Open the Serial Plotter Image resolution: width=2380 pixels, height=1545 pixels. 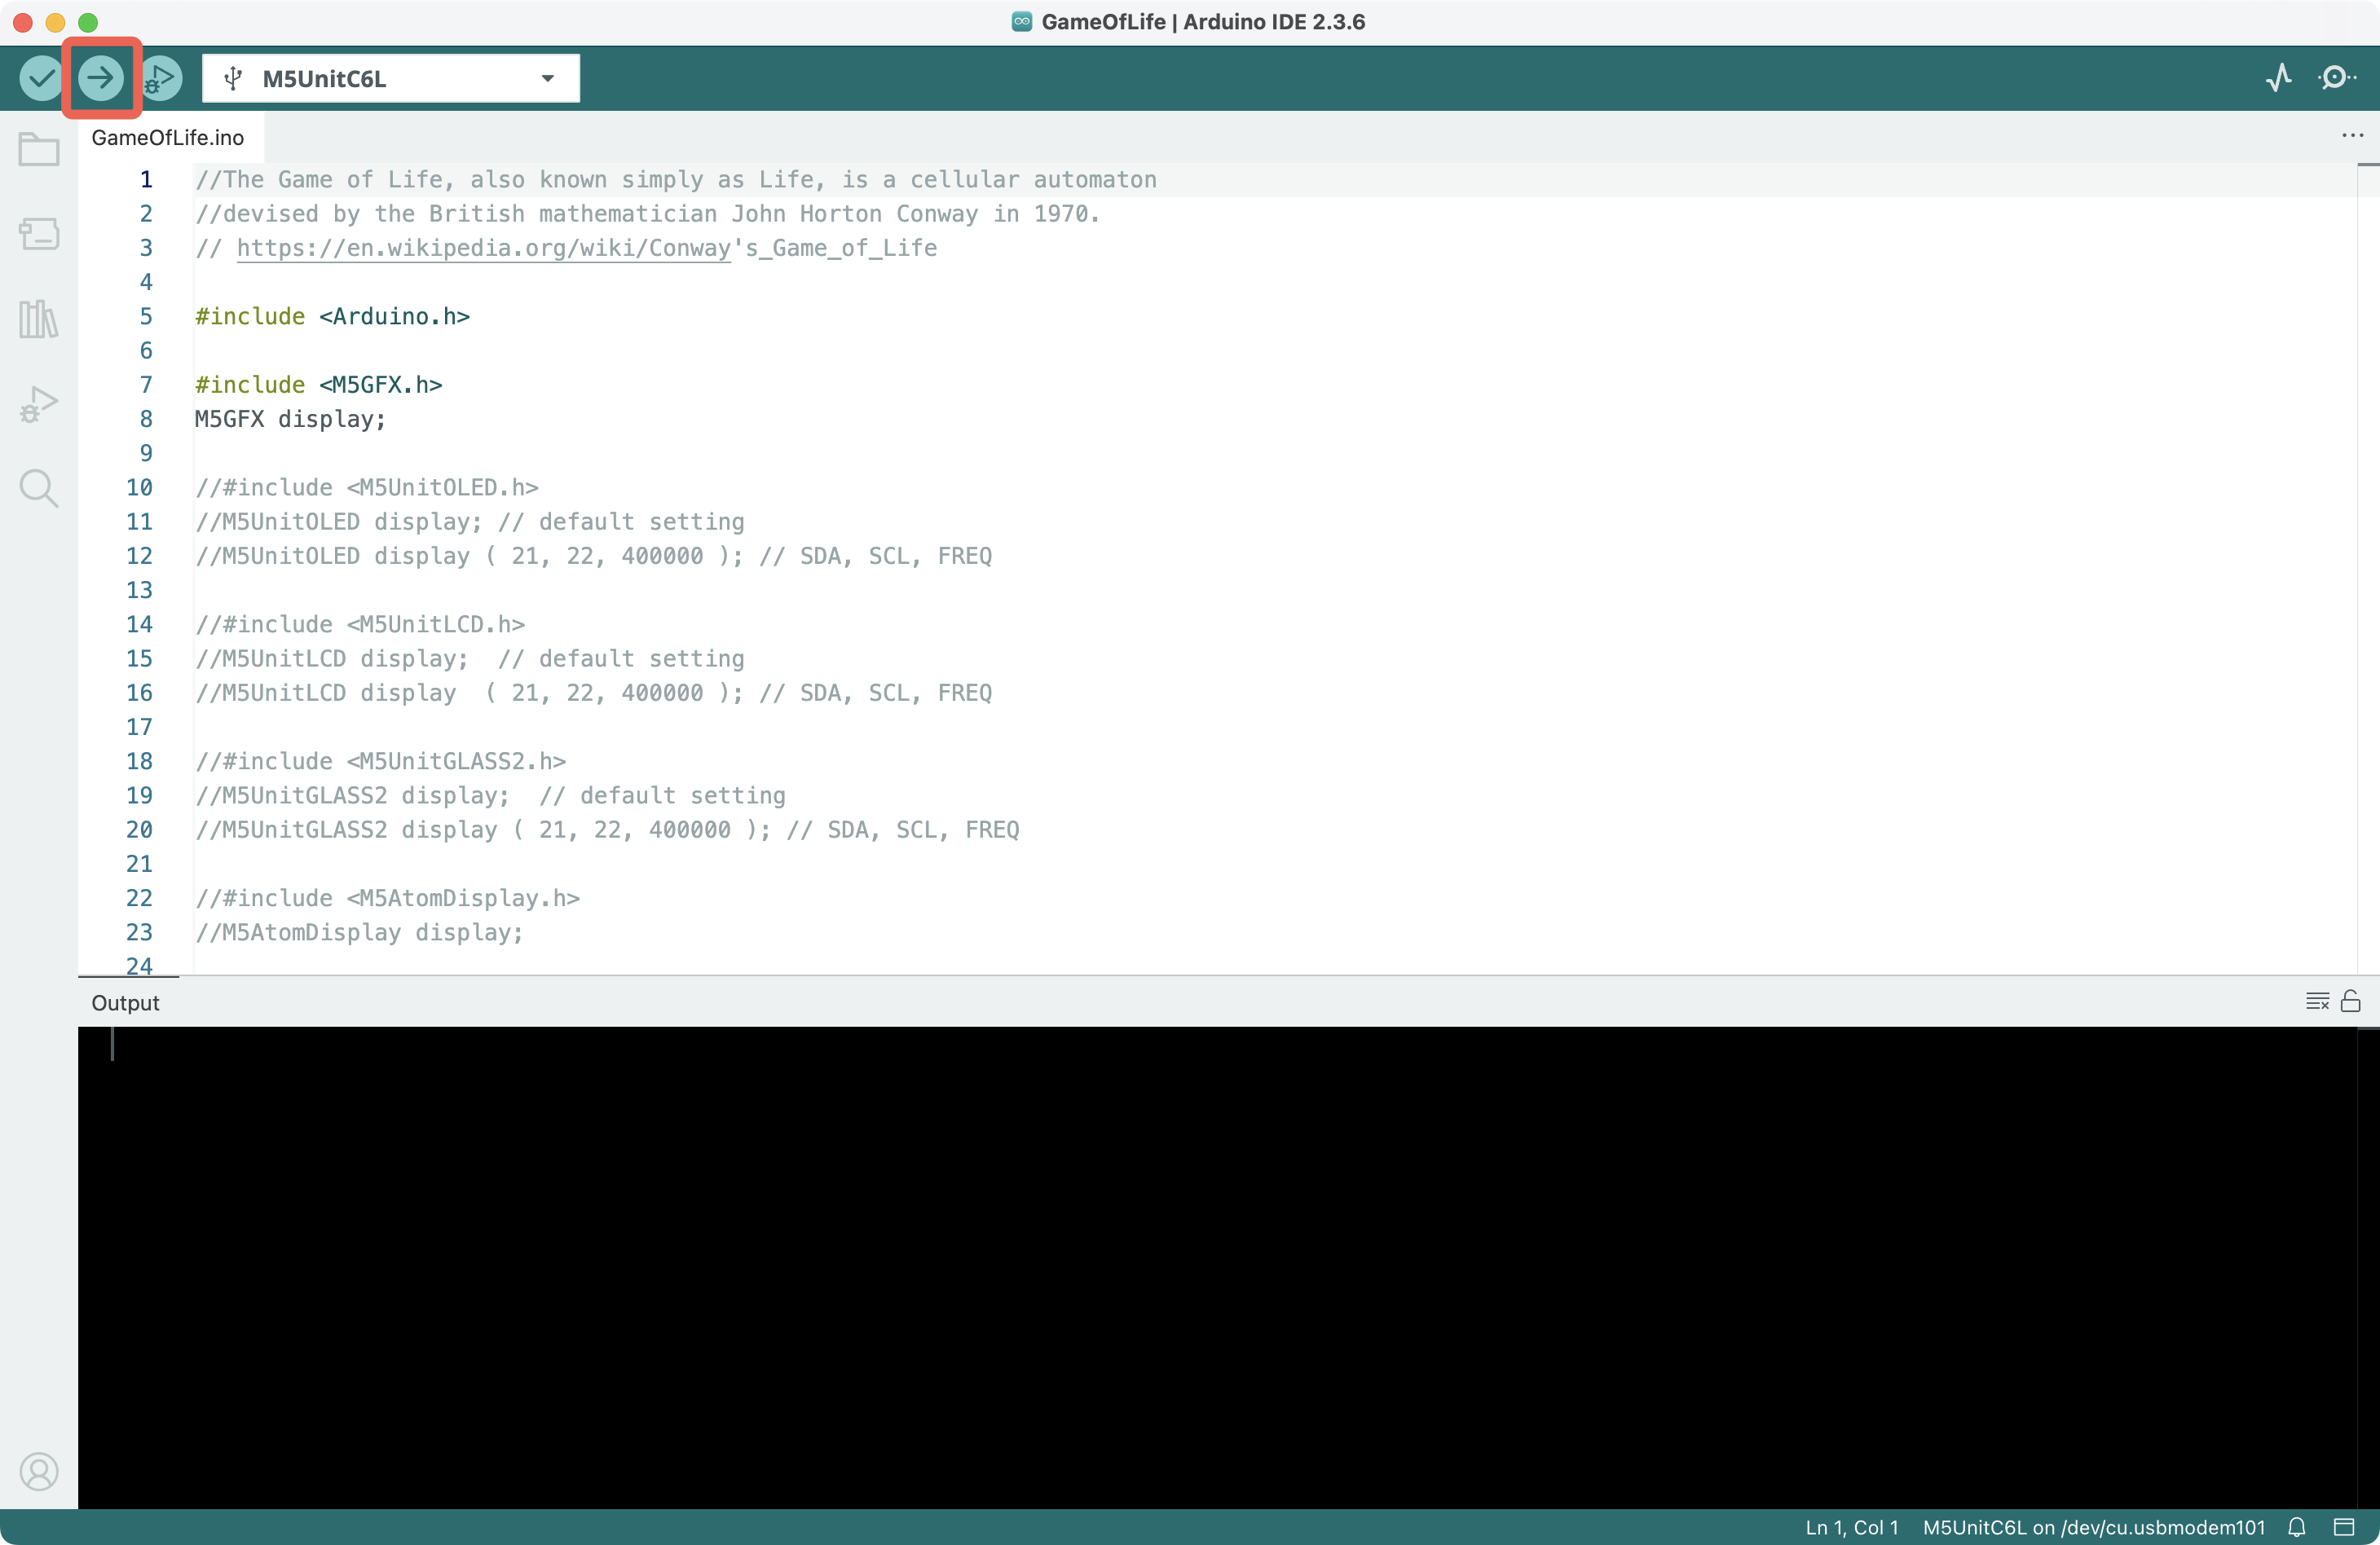(x=2278, y=78)
